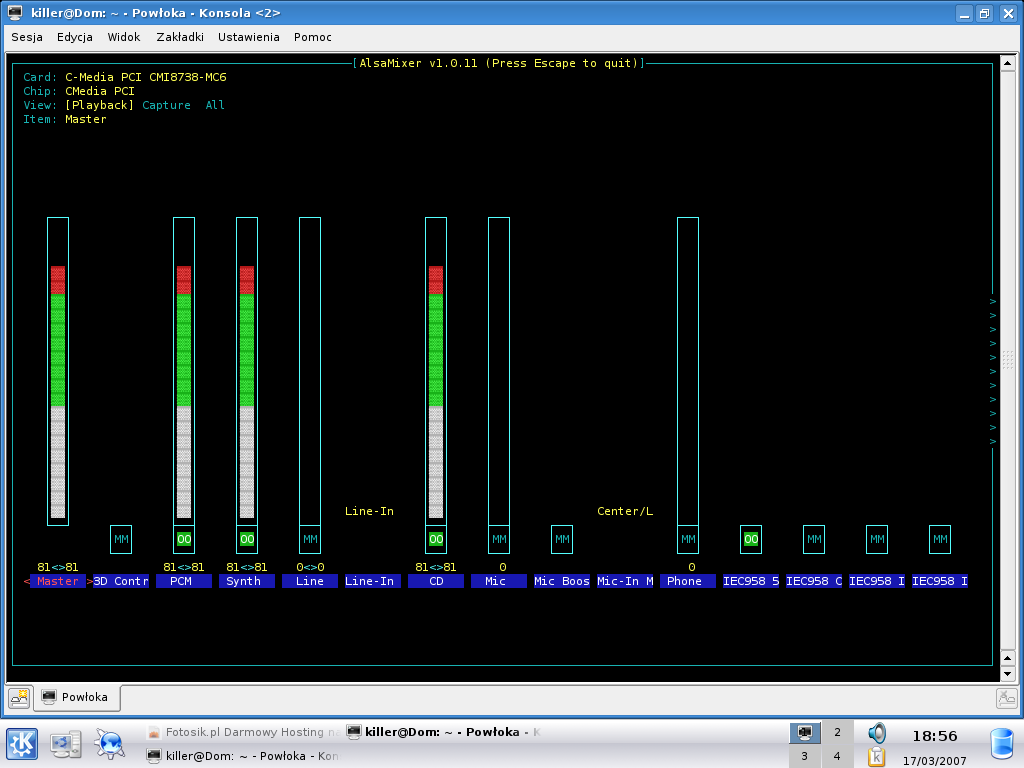
Task: Click the Klipper tray icon
Action: point(876,756)
